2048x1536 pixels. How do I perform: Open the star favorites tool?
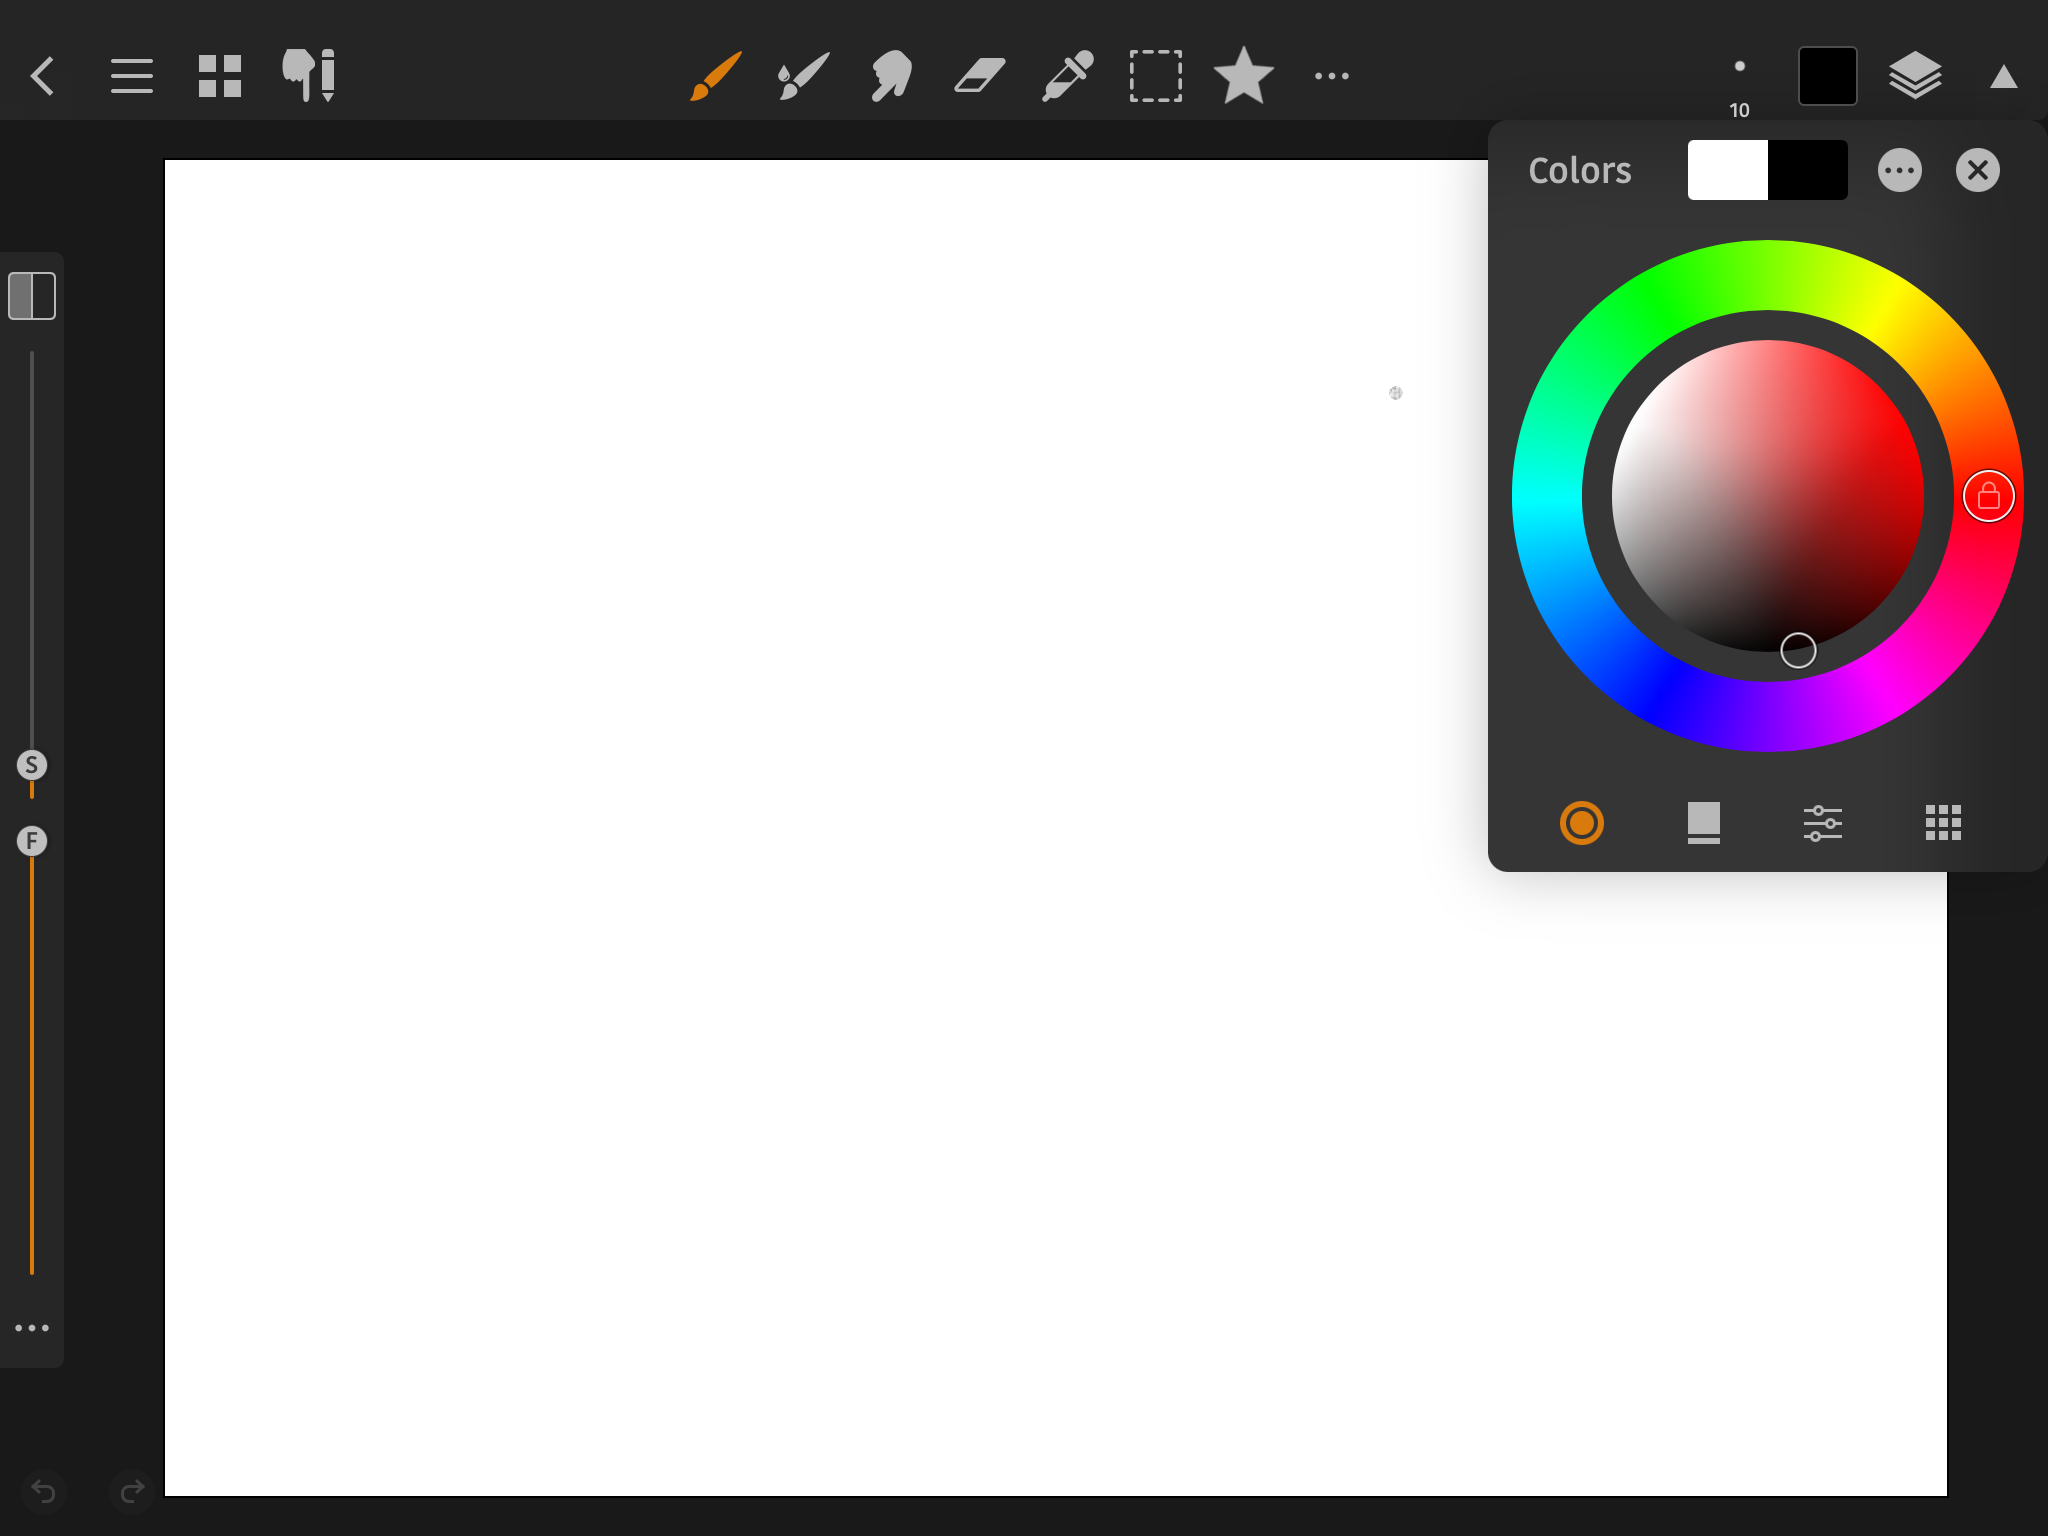click(x=1243, y=76)
